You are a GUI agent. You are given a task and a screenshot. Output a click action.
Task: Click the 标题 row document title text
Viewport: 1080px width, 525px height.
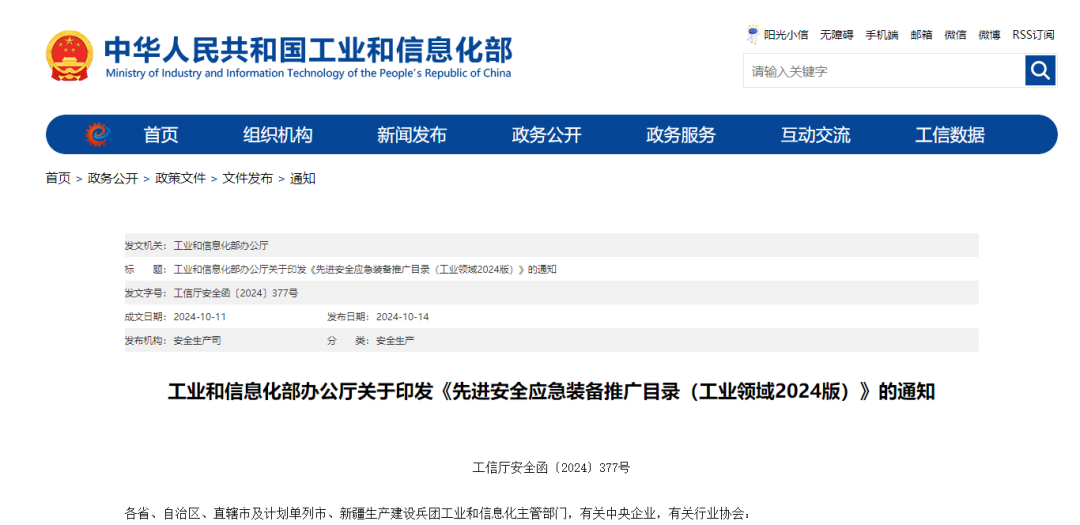tap(365, 269)
